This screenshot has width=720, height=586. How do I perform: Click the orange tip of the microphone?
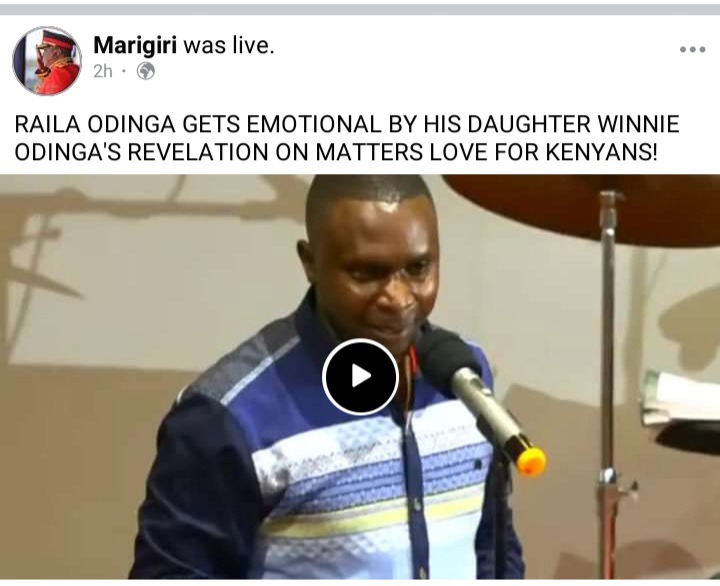[x=531, y=461]
